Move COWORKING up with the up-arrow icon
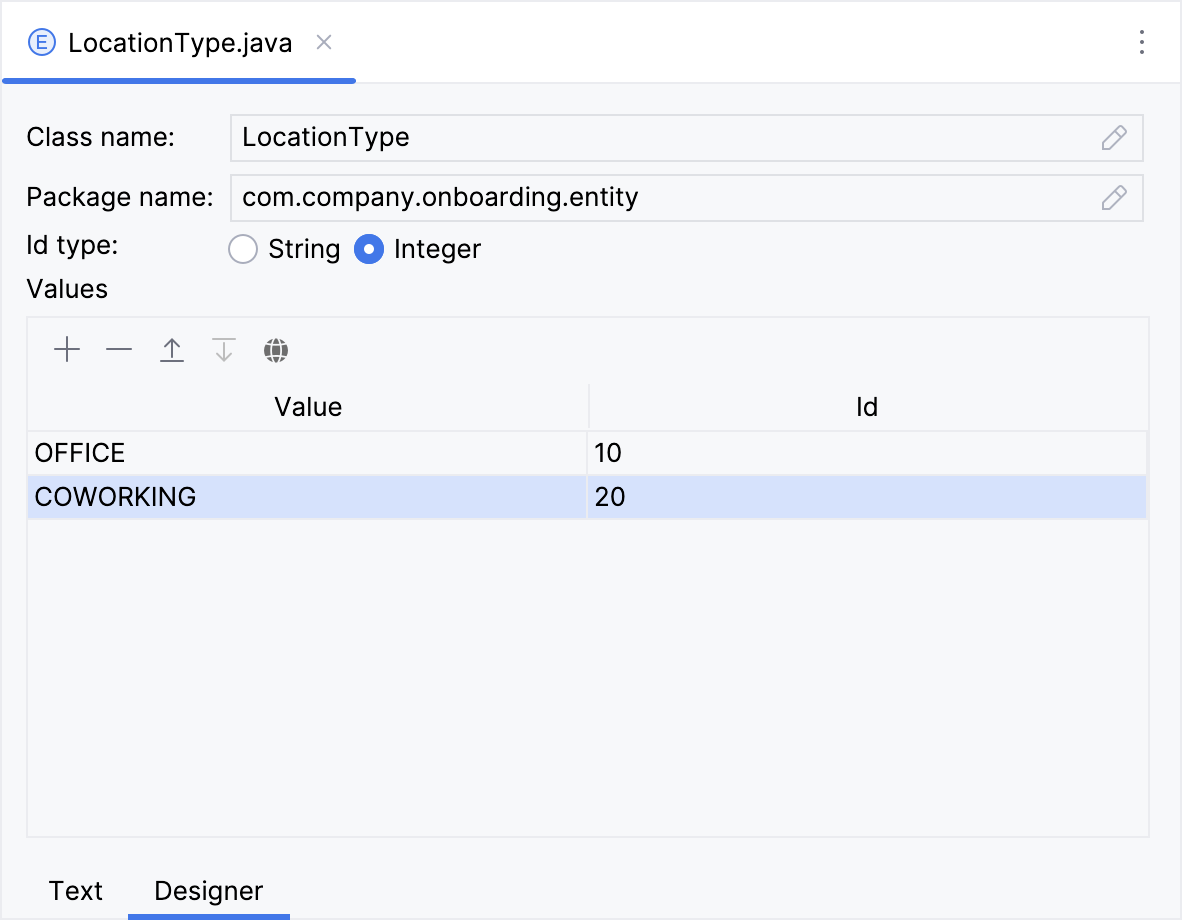This screenshot has height=920, width=1182. coord(171,350)
